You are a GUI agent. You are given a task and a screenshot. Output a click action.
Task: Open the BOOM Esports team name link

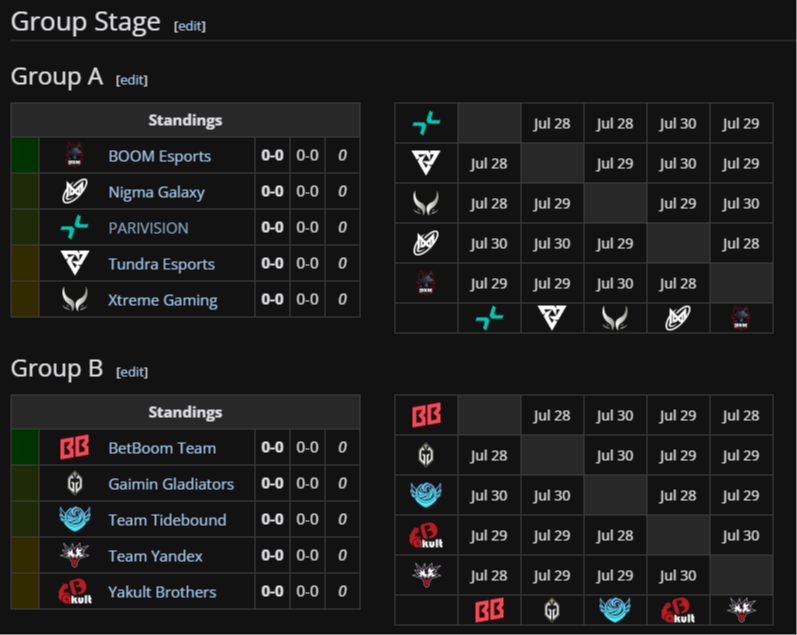[x=159, y=156]
